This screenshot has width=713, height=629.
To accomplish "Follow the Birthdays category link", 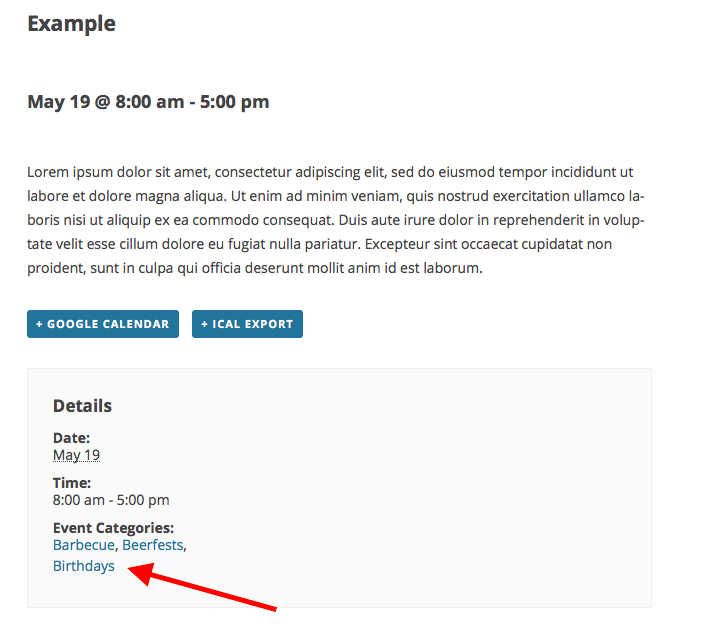I will (x=84, y=566).
